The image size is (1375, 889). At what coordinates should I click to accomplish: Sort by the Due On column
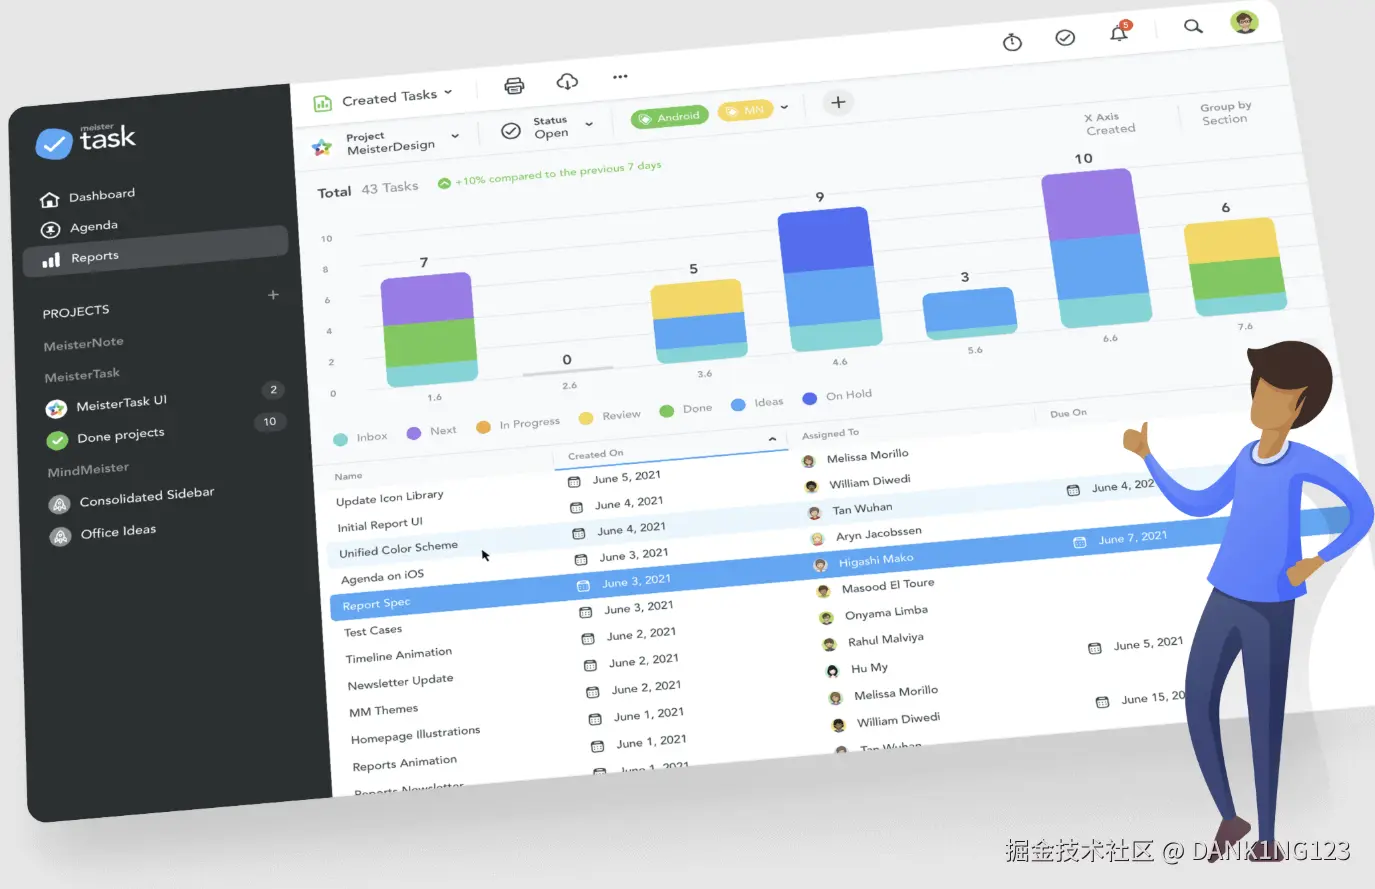[1068, 413]
